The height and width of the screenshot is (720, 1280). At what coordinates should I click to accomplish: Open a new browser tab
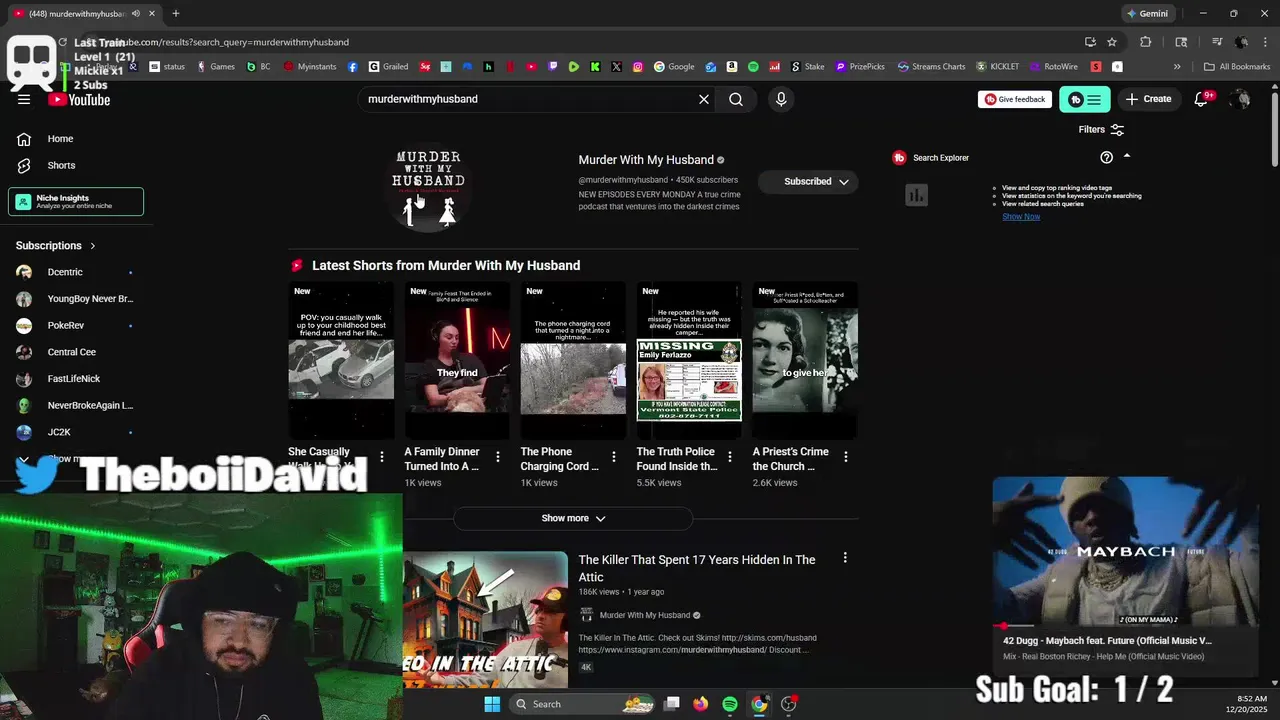(x=176, y=14)
